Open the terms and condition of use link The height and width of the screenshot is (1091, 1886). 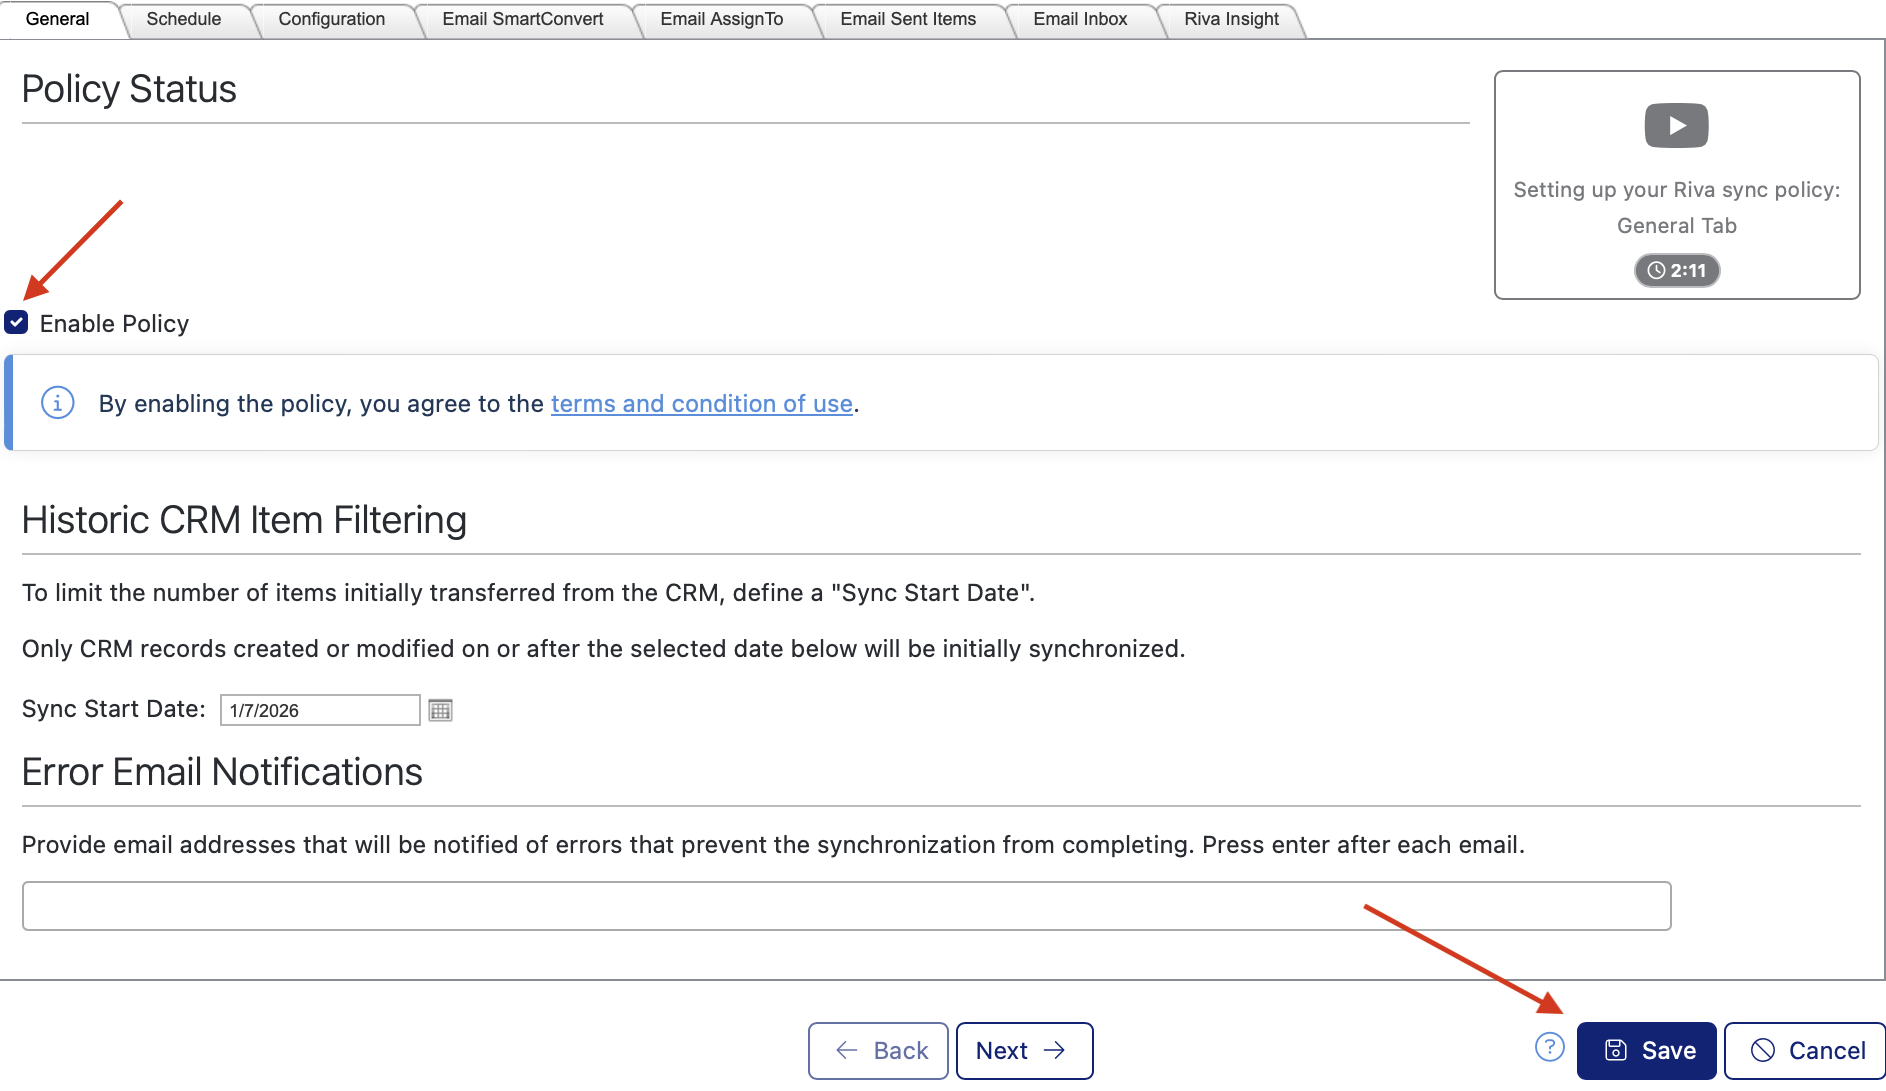click(702, 403)
